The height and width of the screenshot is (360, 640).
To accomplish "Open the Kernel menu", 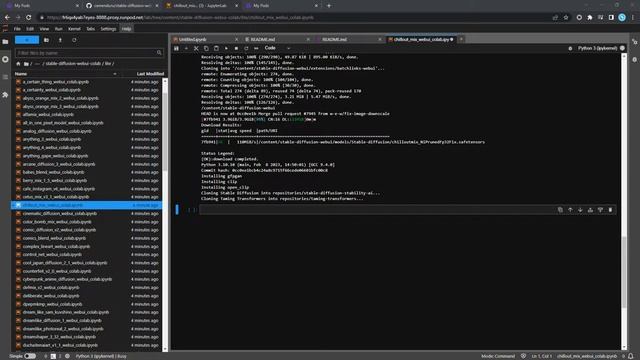I will [x=74, y=29].
